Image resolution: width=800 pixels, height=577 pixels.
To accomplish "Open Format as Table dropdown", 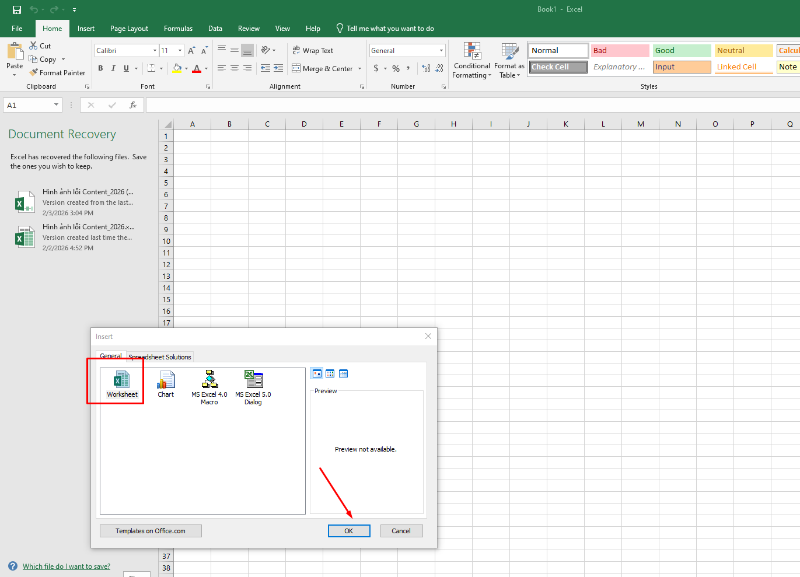I will (509, 60).
